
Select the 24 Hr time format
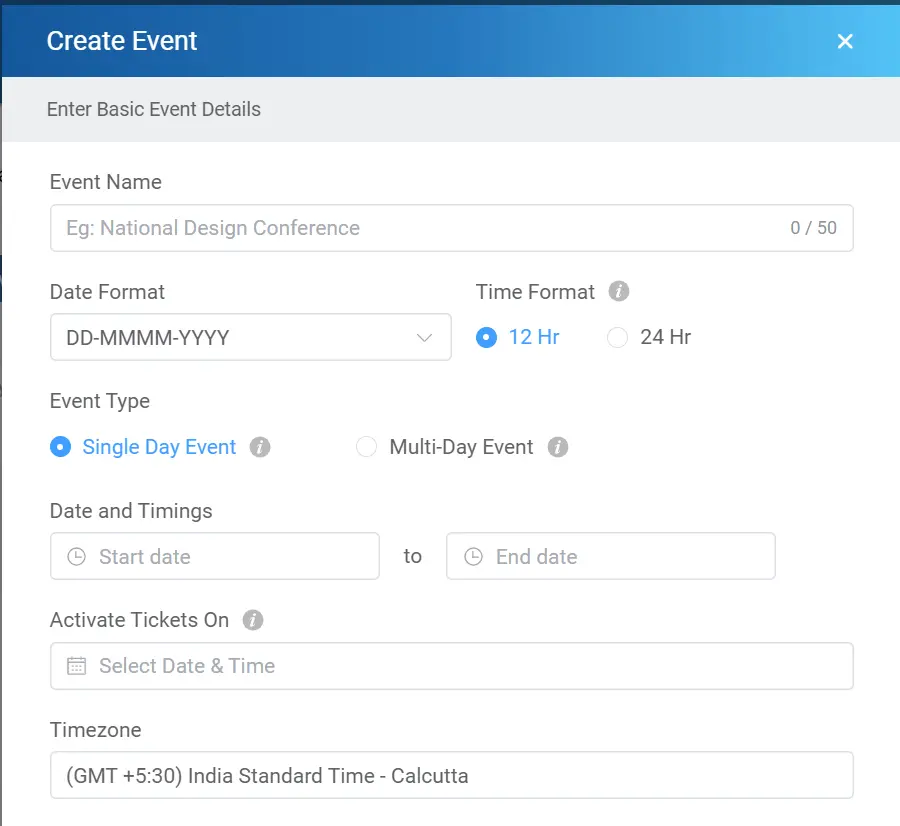point(649,337)
